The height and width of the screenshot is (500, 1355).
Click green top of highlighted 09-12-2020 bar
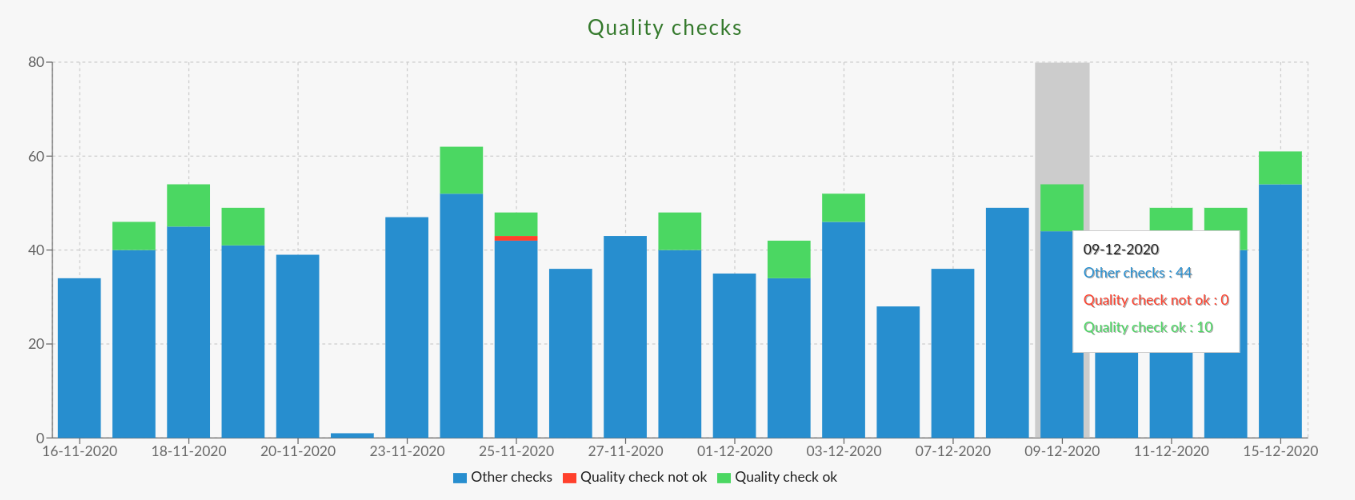pos(1062,207)
